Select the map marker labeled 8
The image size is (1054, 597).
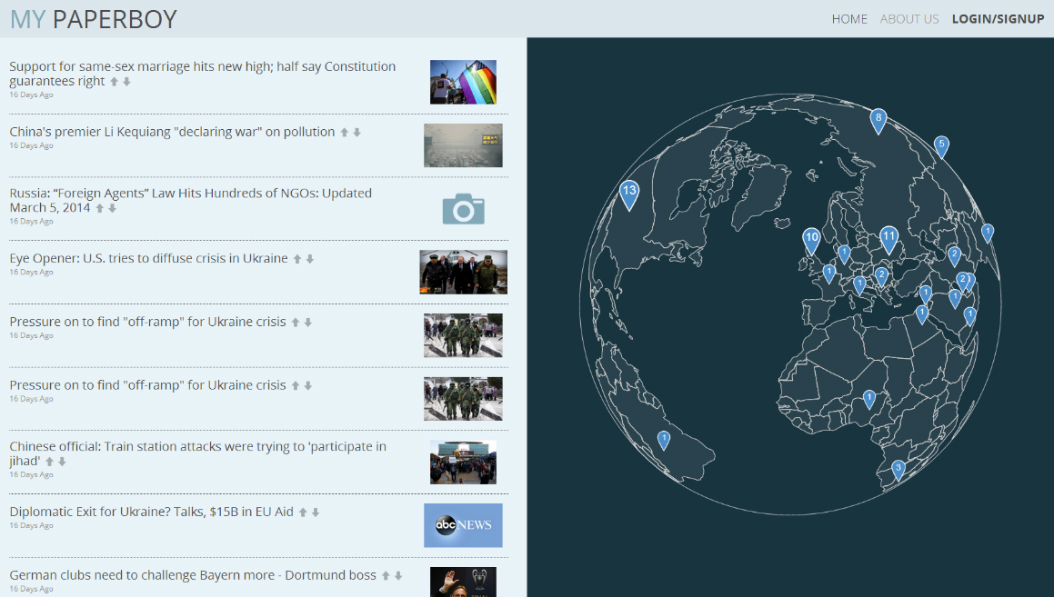[x=878, y=121]
